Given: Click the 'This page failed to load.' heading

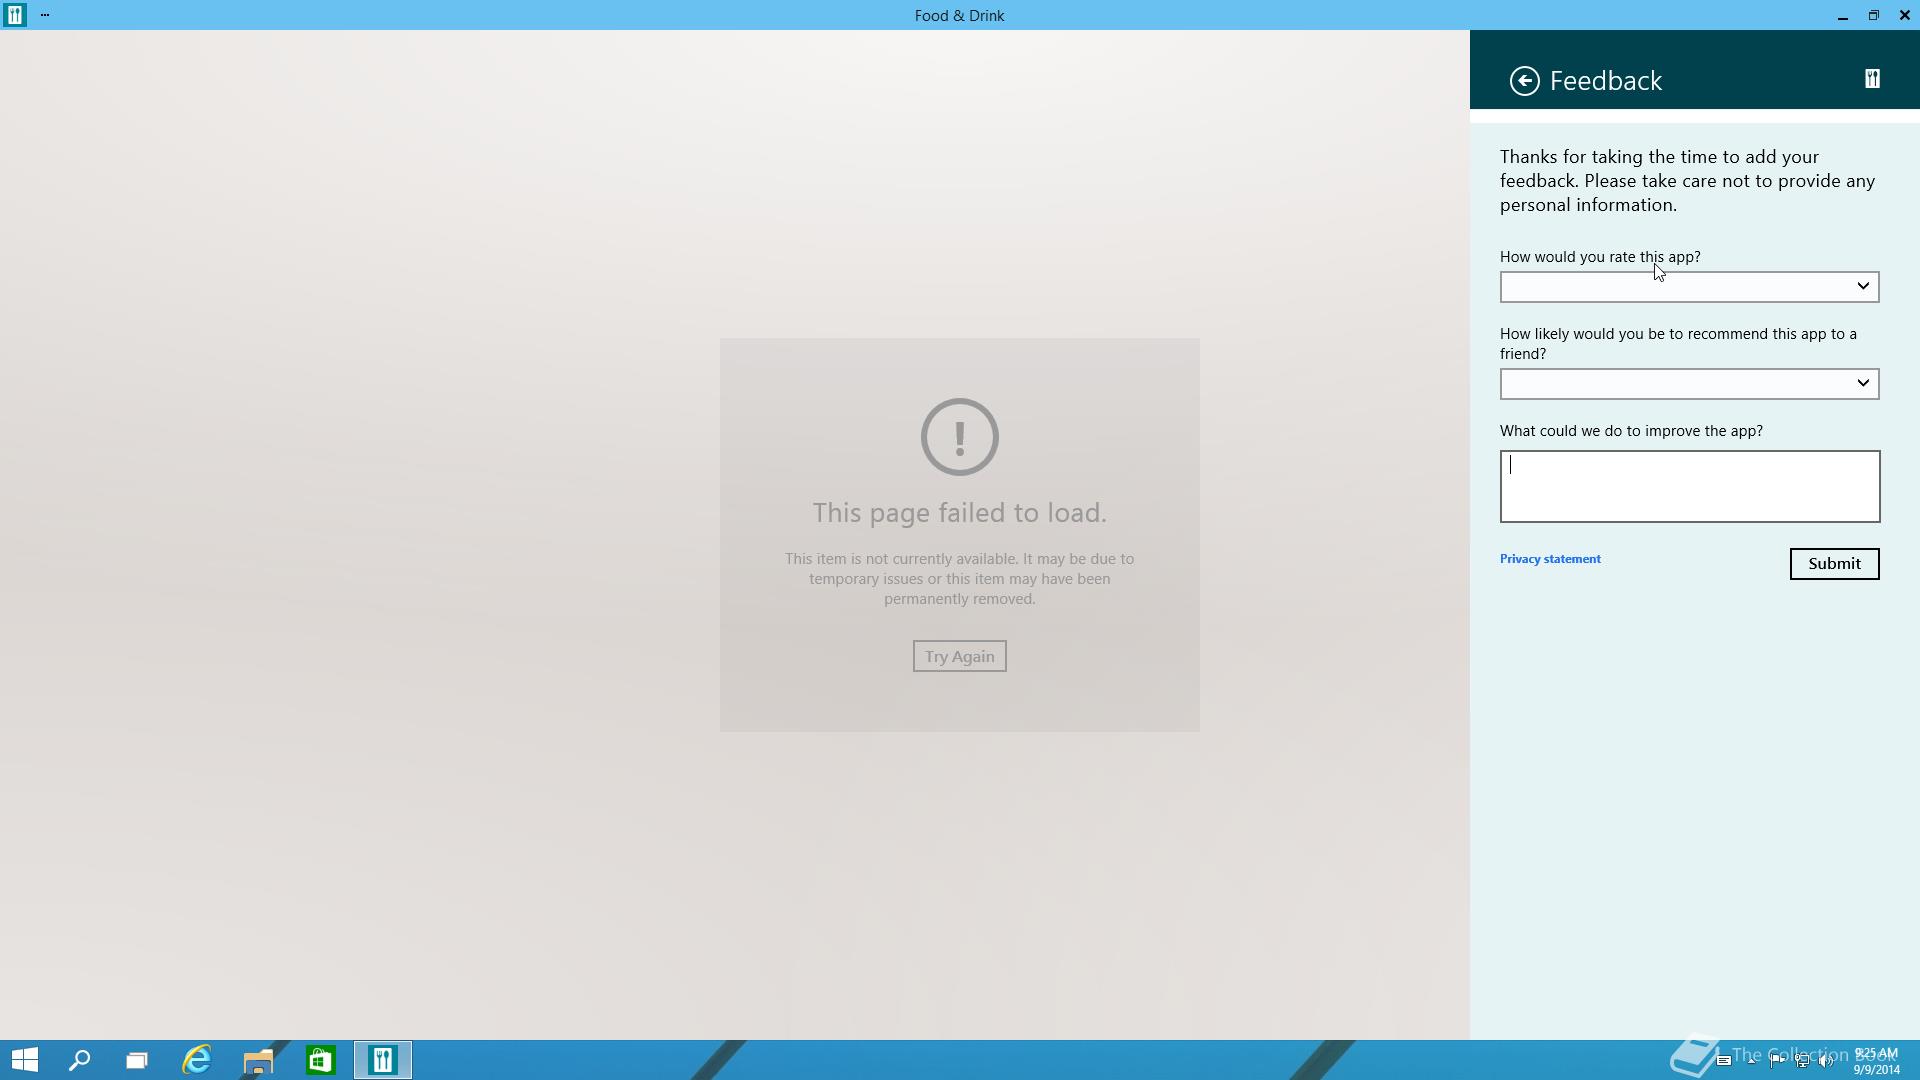Looking at the screenshot, I should tap(959, 513).
